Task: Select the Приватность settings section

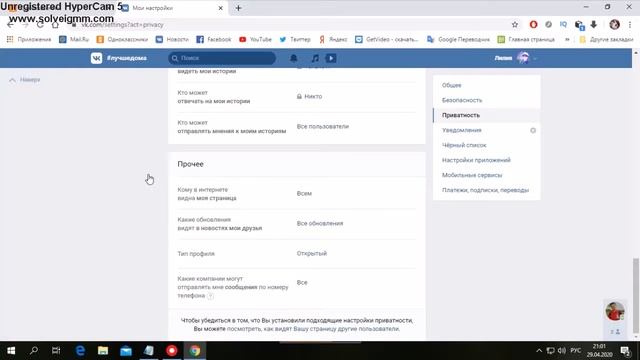Action: tap(461, 115)
